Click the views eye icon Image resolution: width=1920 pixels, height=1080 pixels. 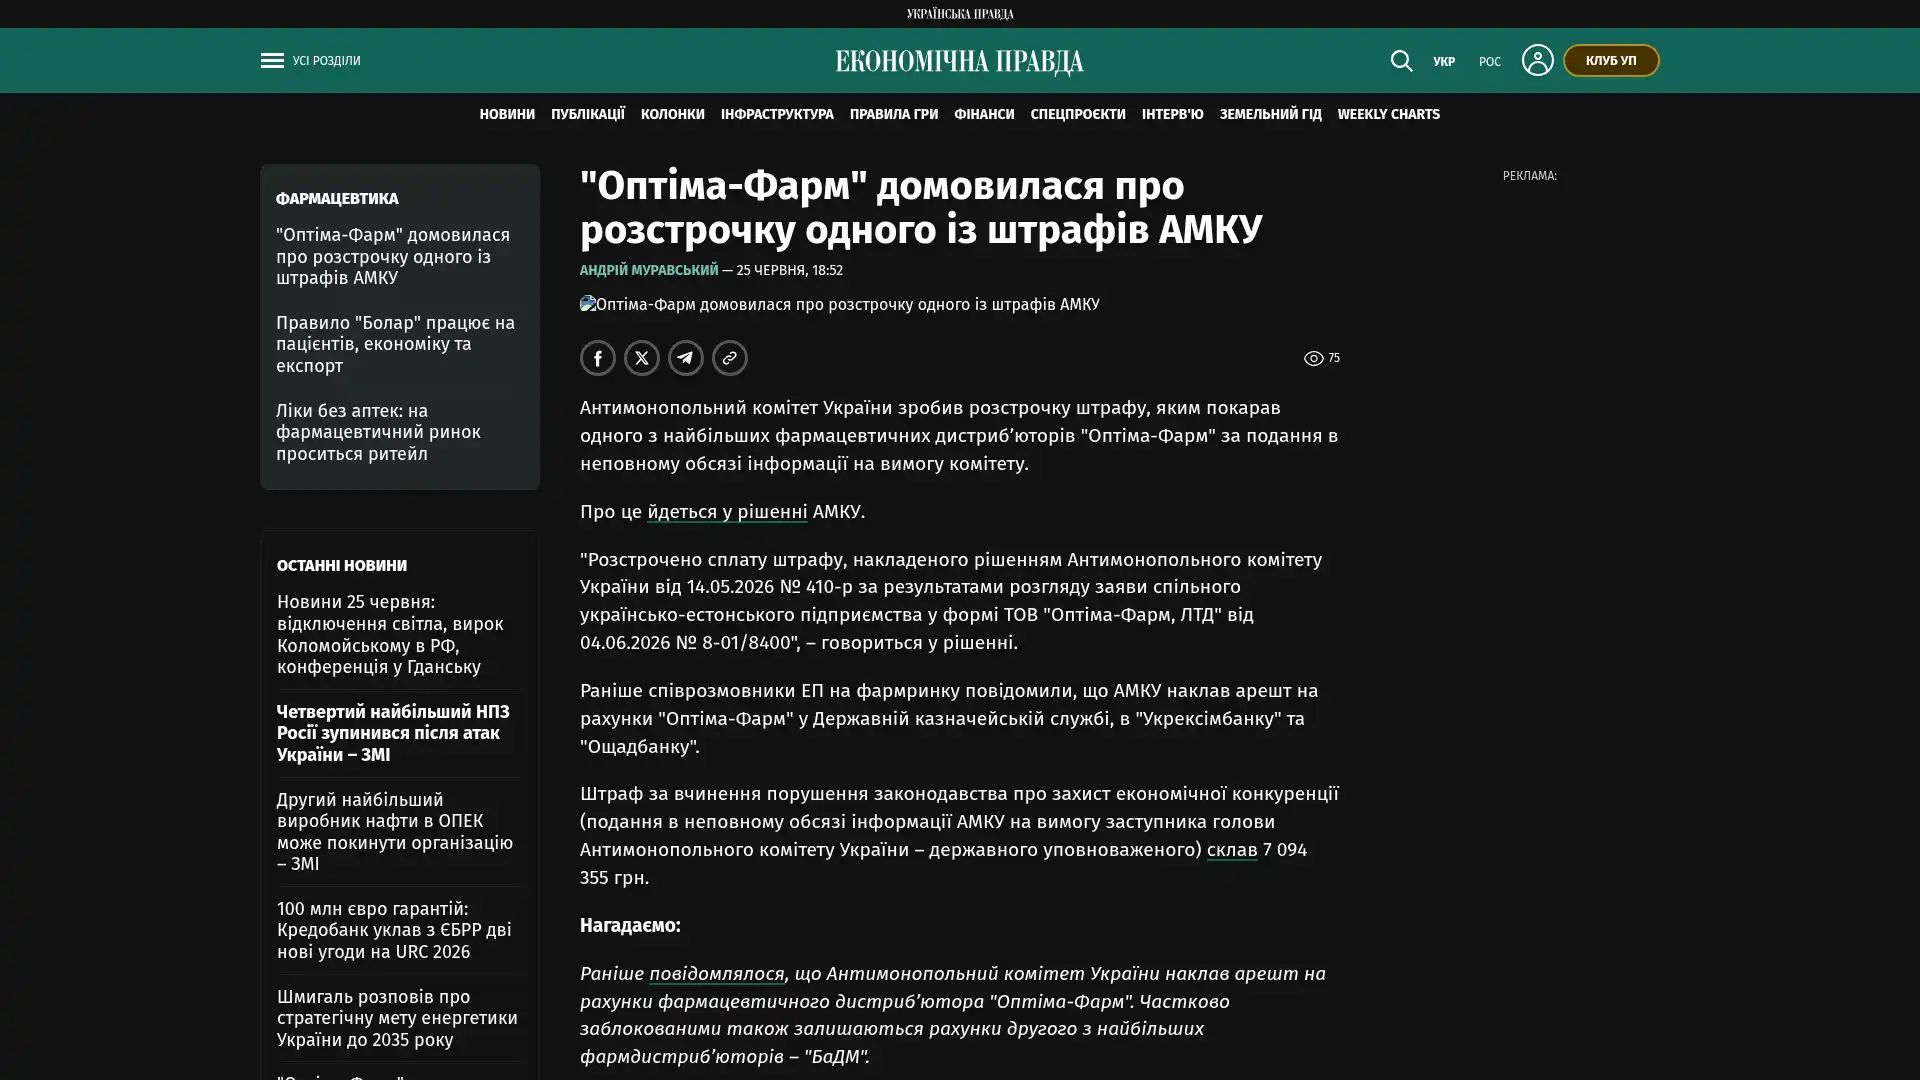point(1313,358)
